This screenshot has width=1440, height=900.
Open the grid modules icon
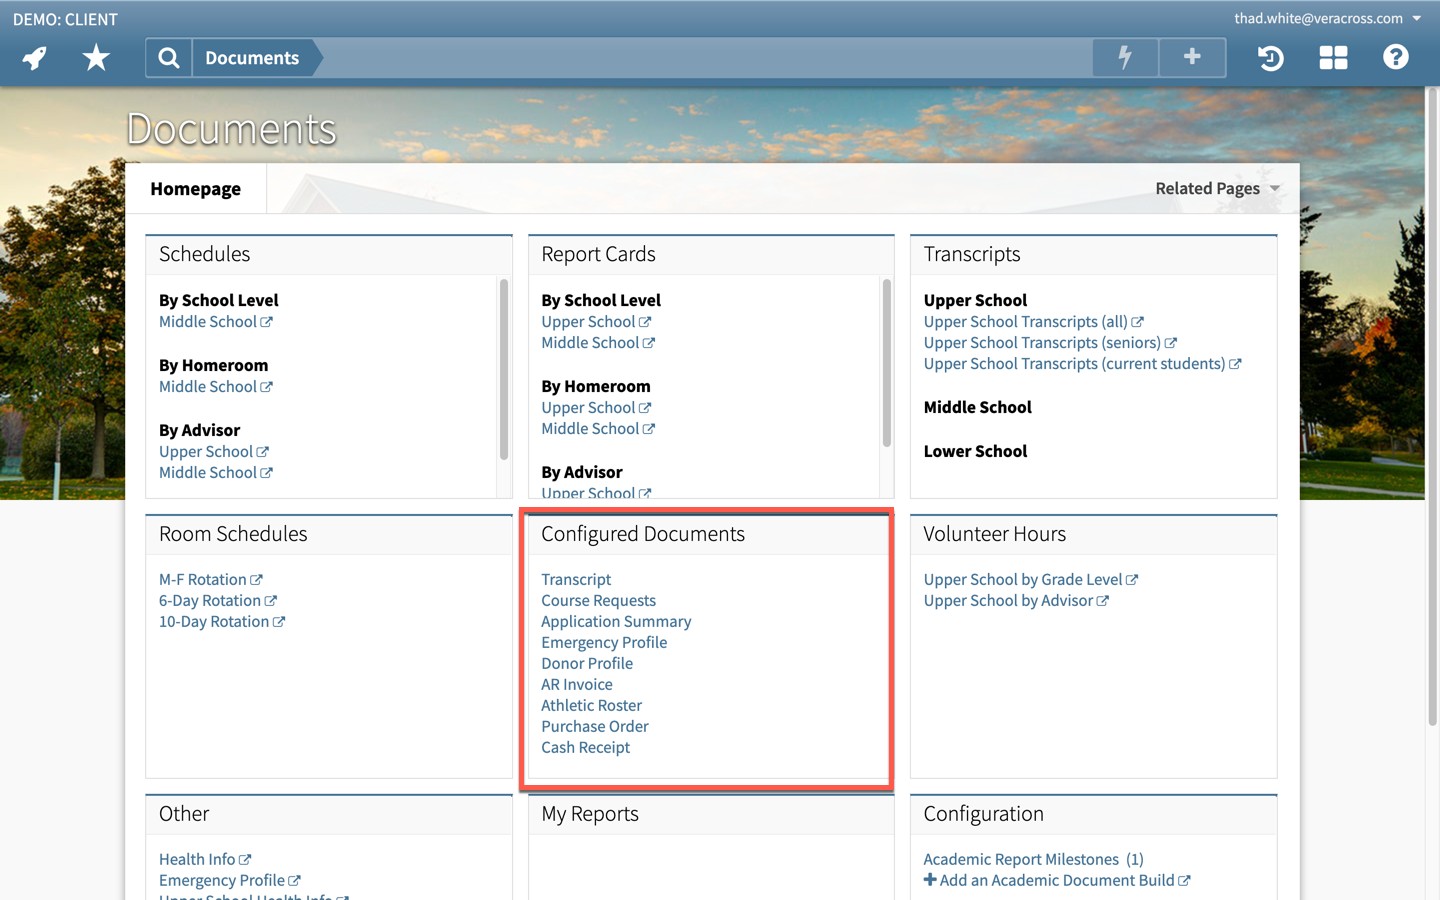coord(1333,58)
